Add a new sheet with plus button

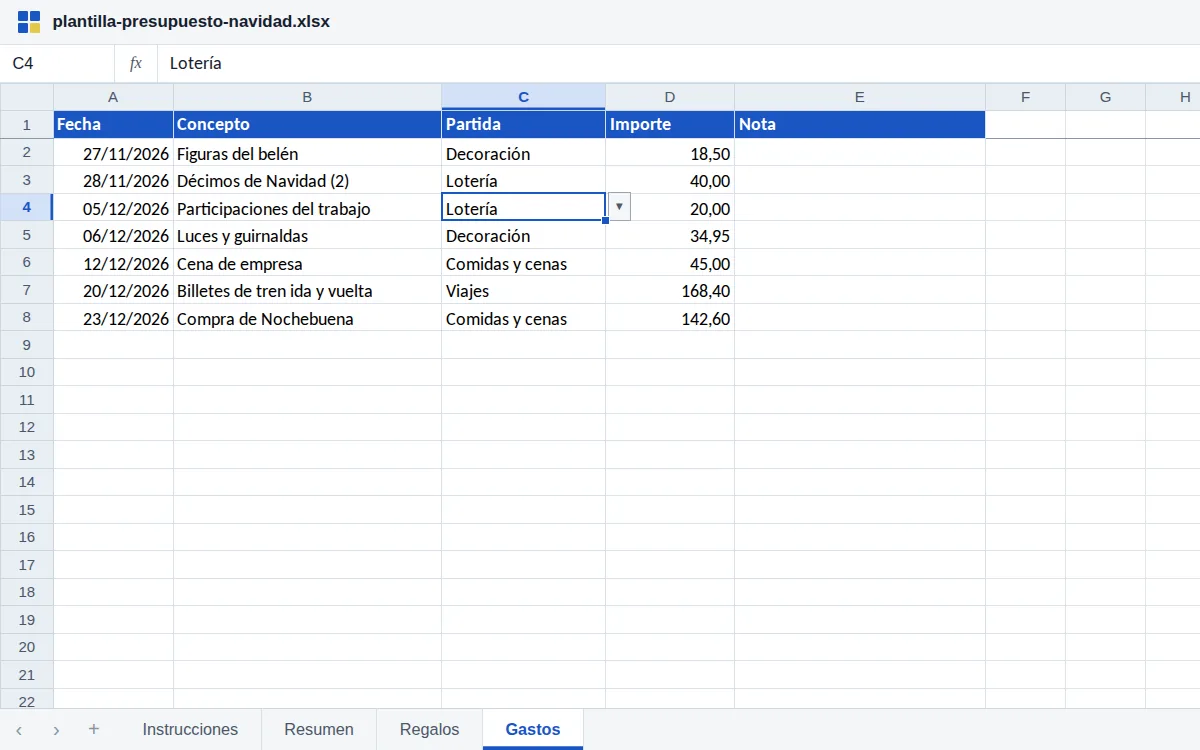coord(94,729)
